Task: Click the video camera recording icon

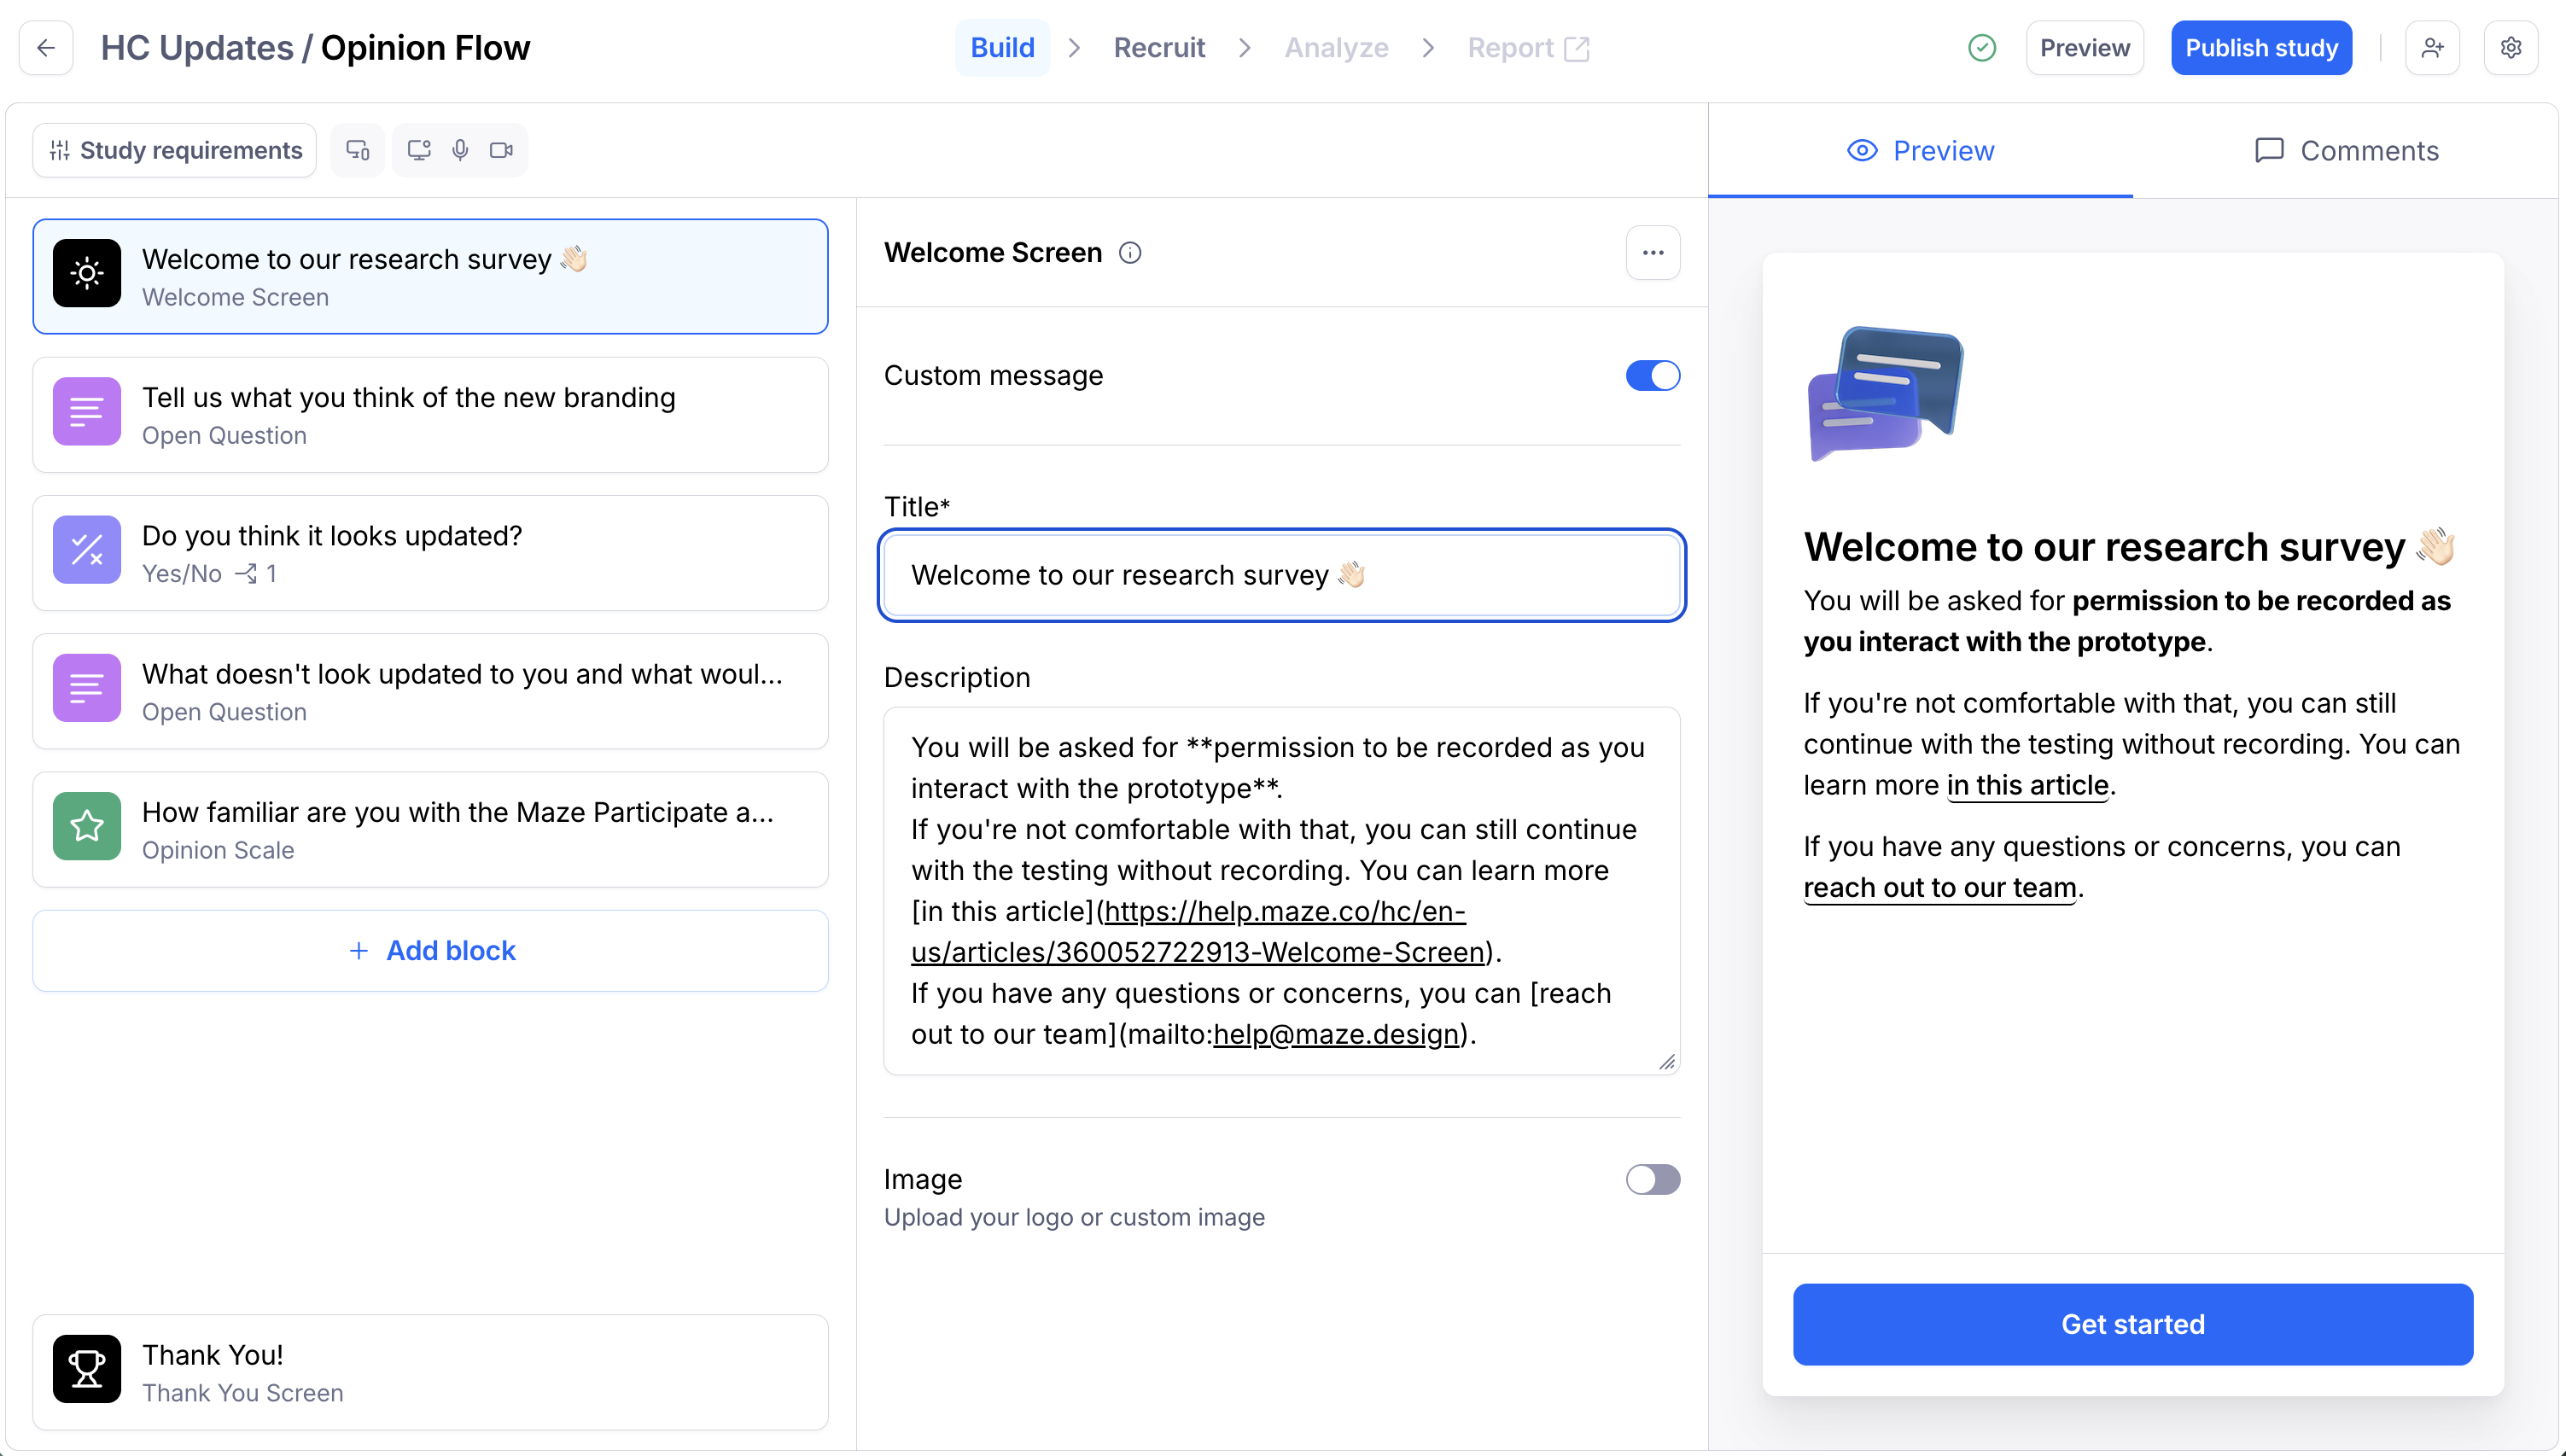Action: coord(501,150)
